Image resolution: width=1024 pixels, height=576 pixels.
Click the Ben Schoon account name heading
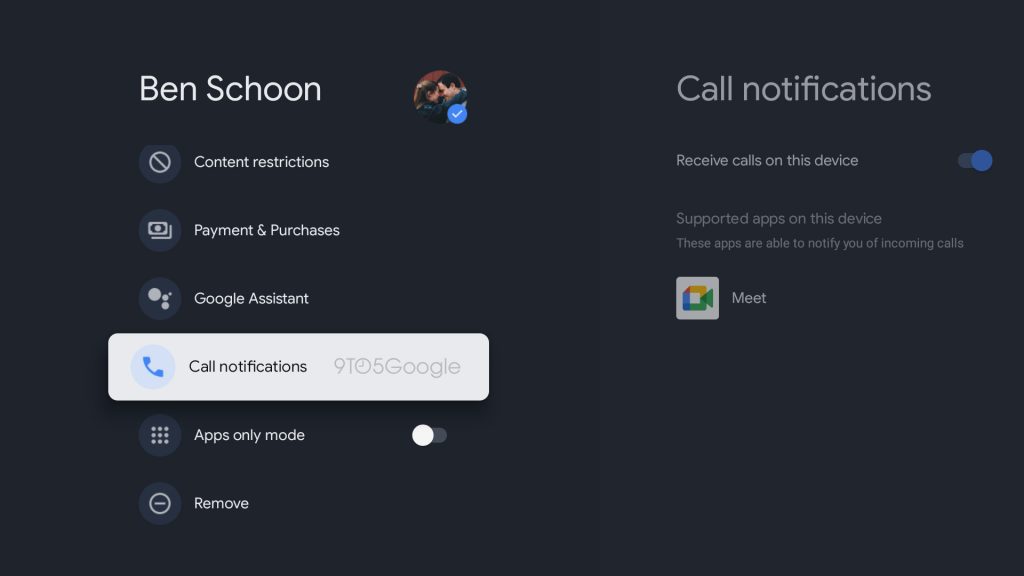click(x=230, y=89)
